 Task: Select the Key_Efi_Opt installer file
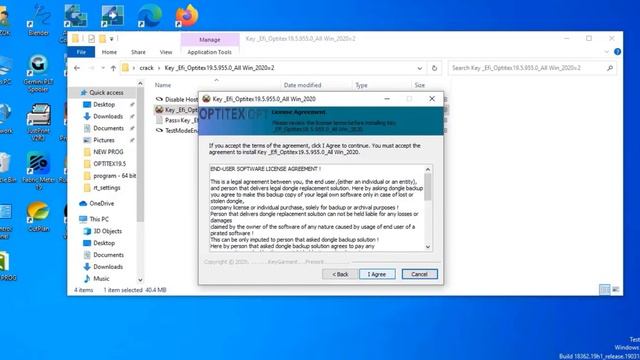177,110
